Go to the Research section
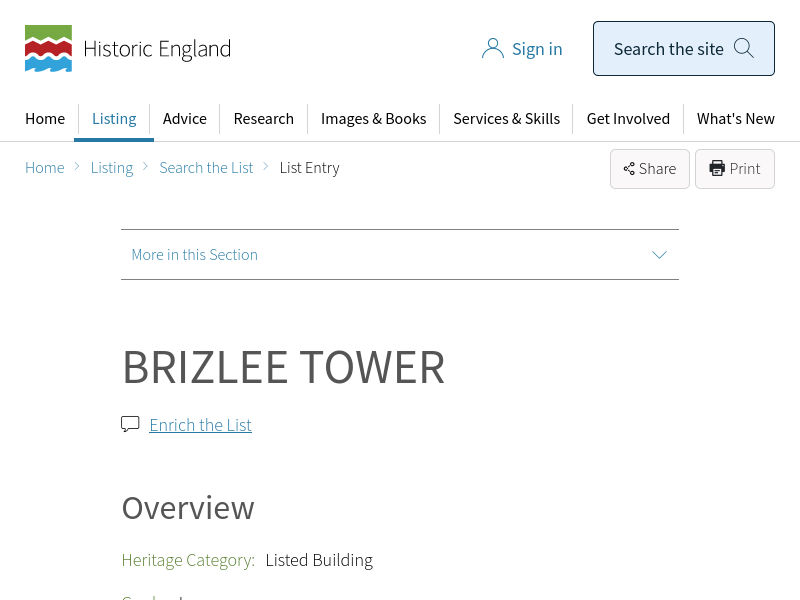800x600 pixels. (264, 119)
